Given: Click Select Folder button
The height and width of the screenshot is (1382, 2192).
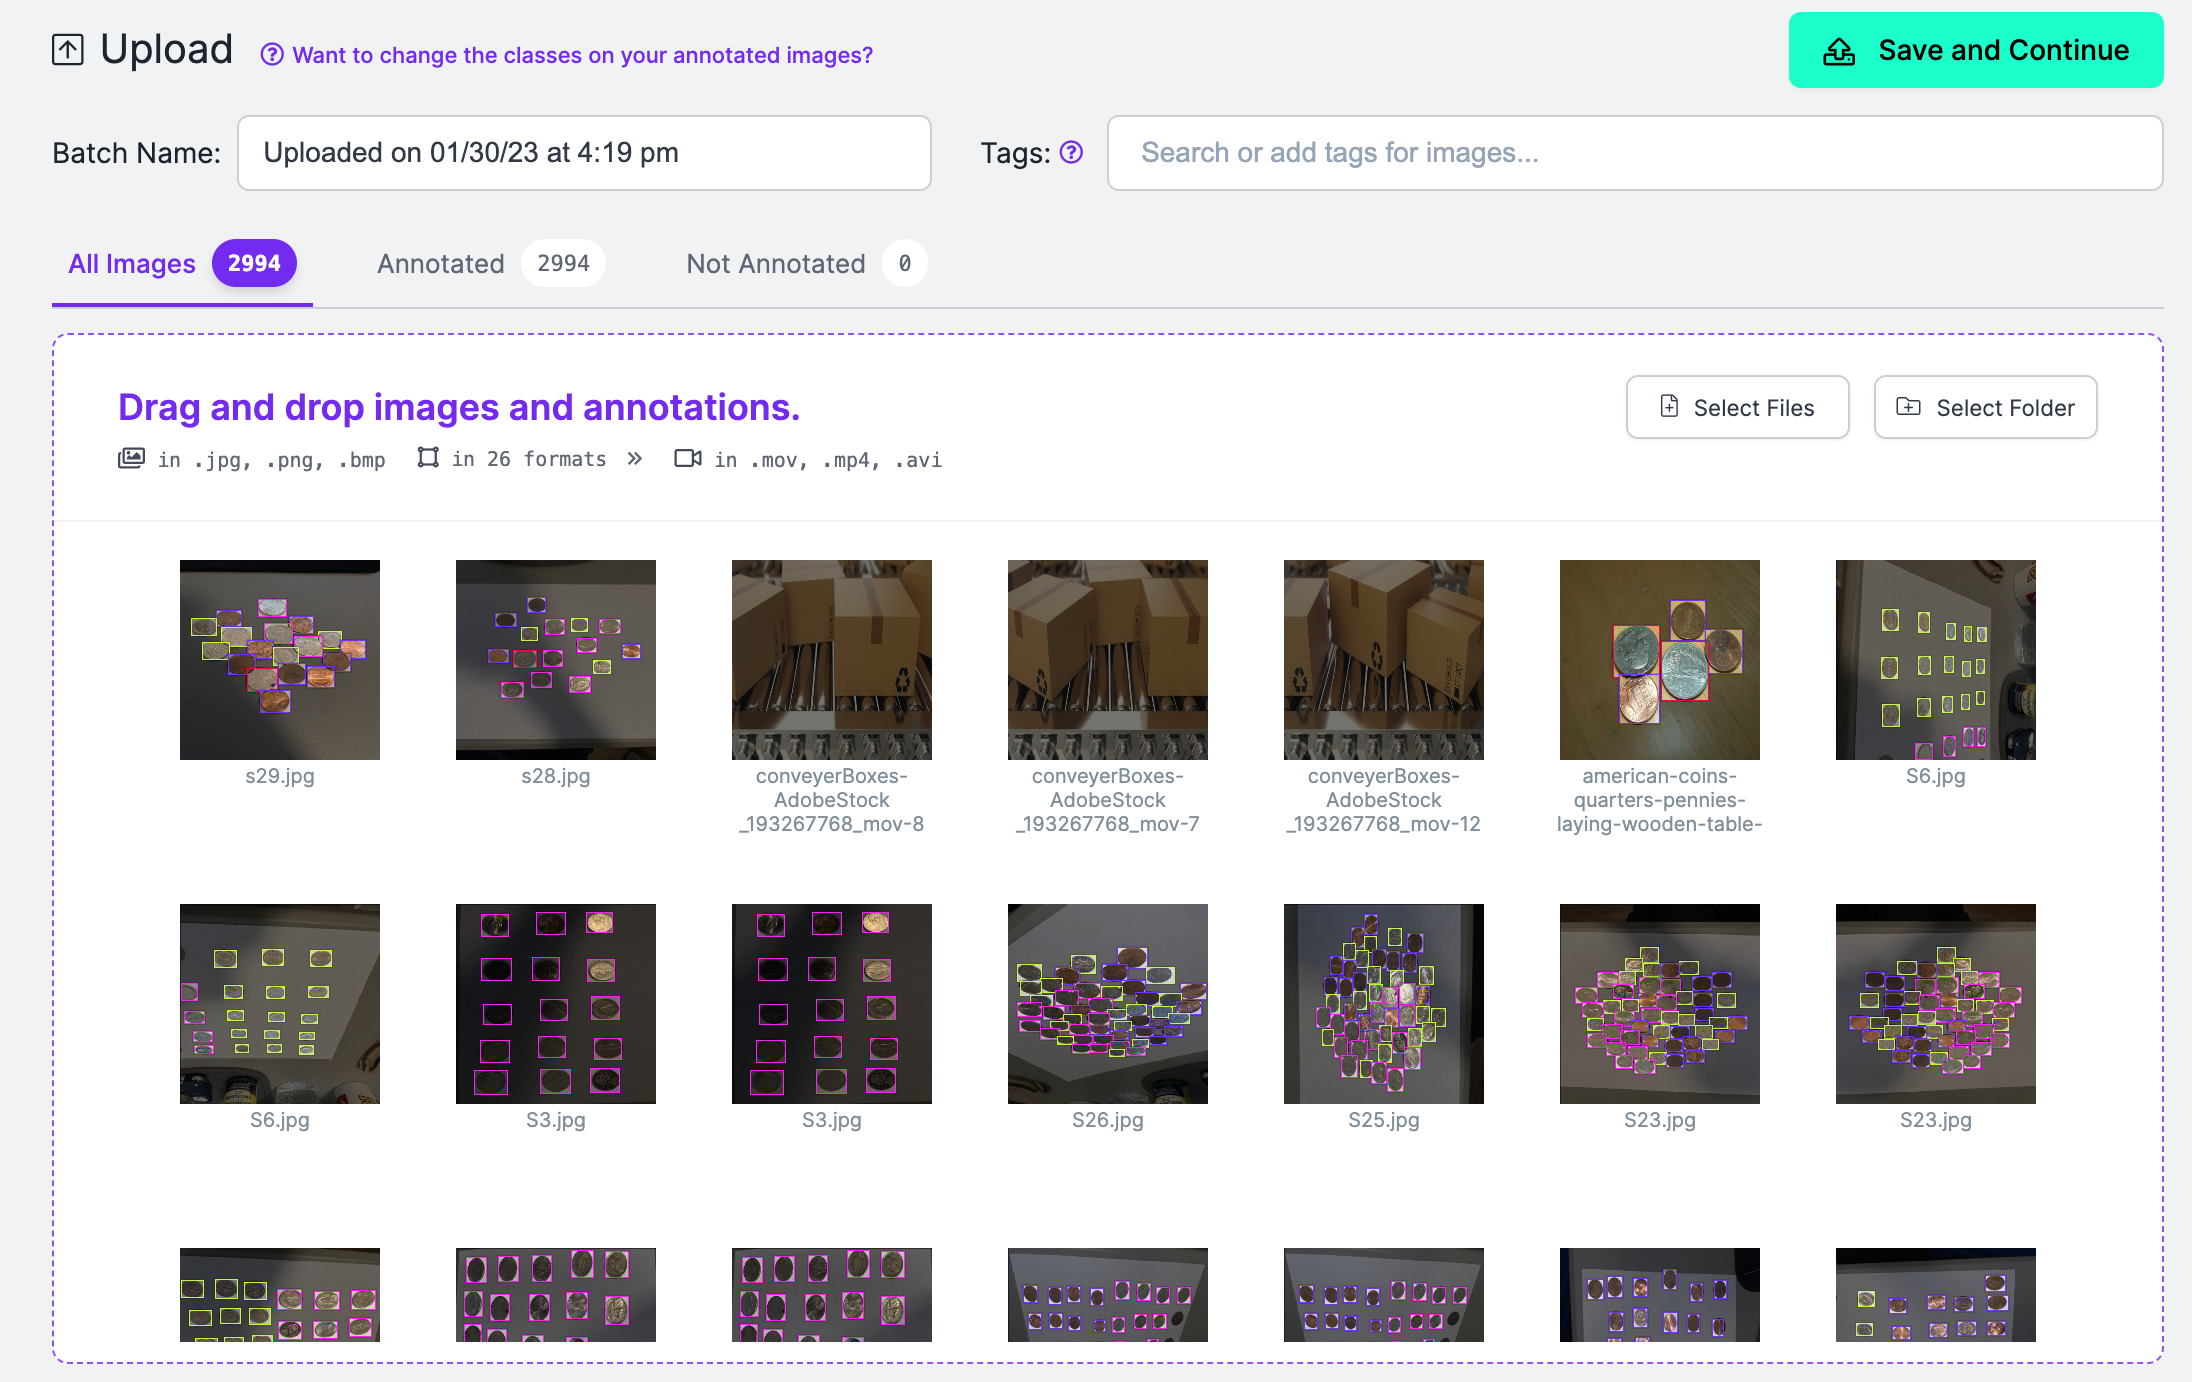Looking at the screenshot, I should coord(1985,408).
